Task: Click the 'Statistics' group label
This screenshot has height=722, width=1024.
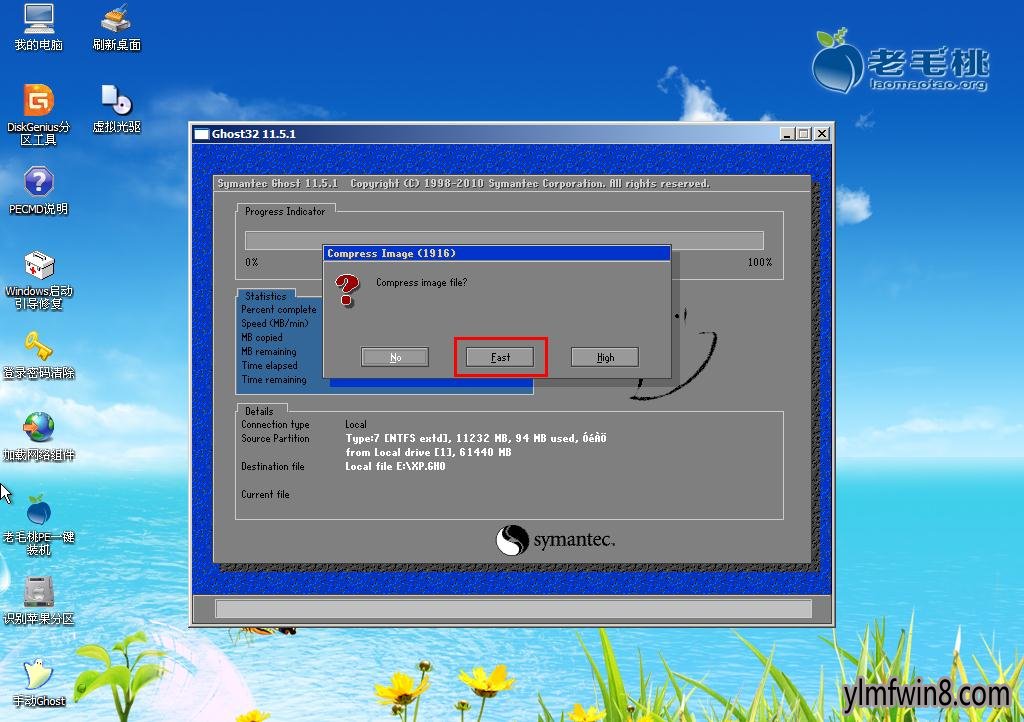Action: [266, 296]
